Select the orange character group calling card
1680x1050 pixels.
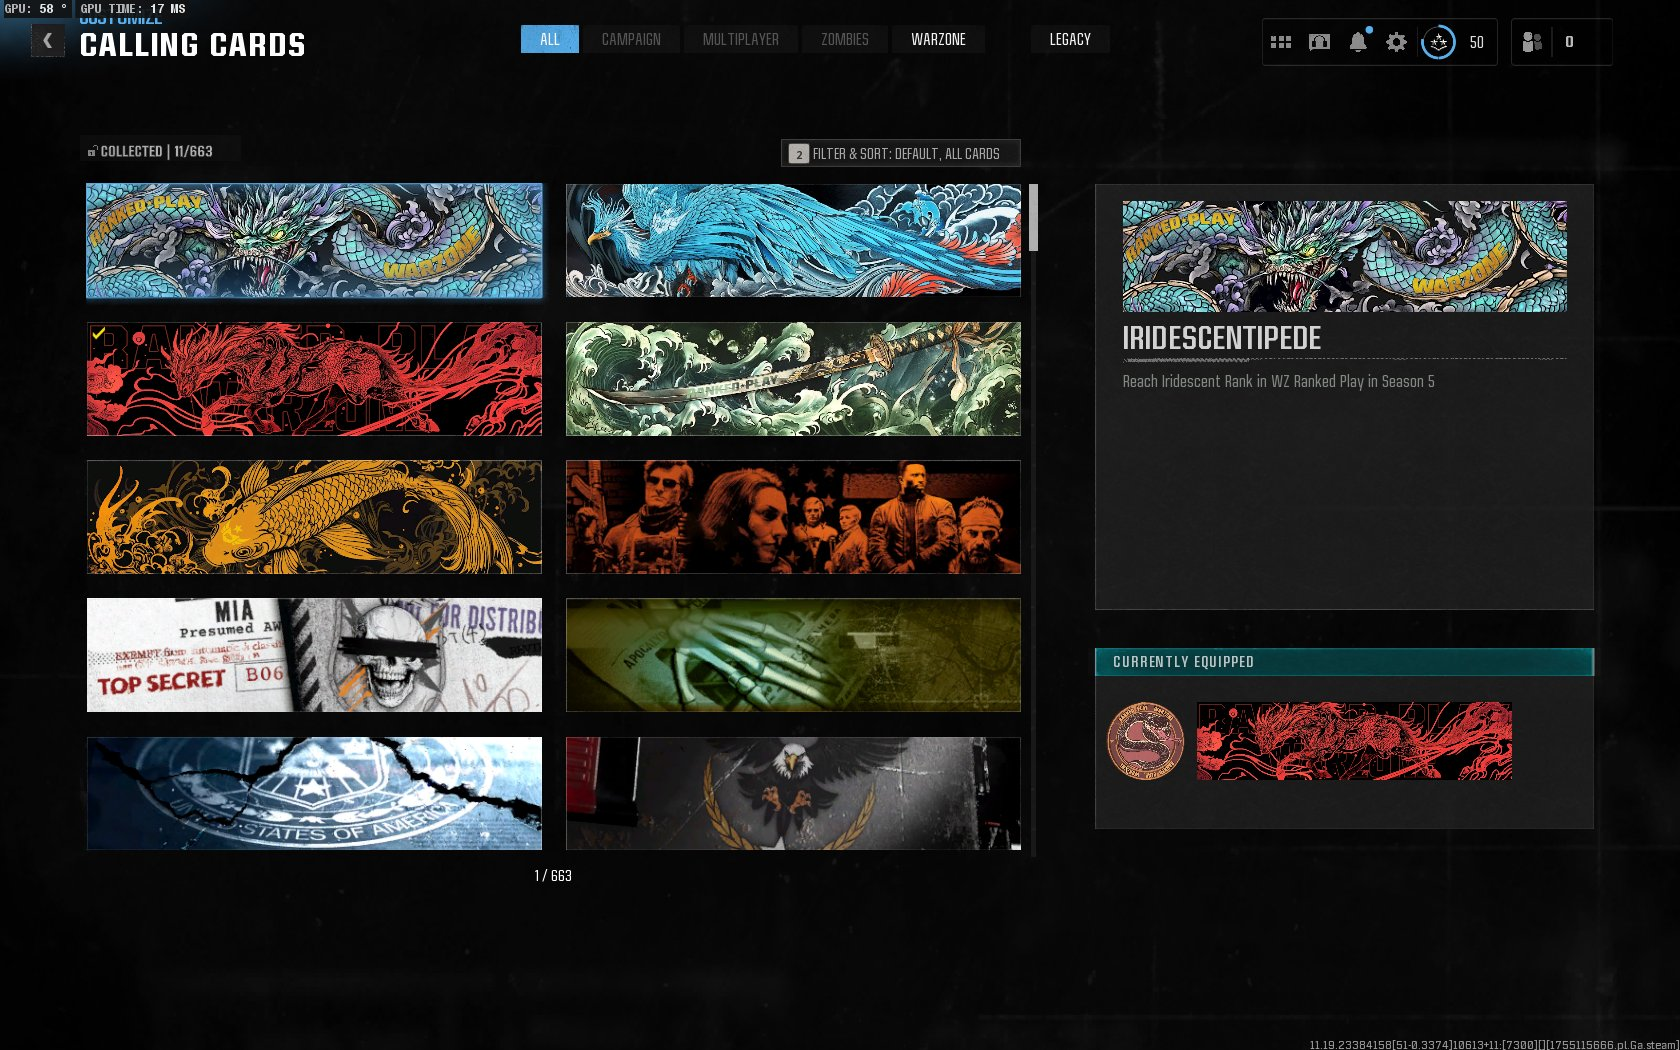point(793,517)
